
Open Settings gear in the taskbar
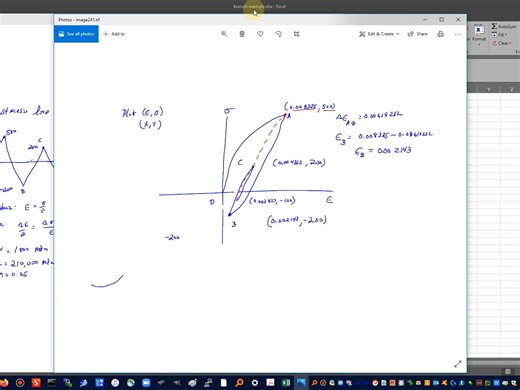tap(255, 383)
